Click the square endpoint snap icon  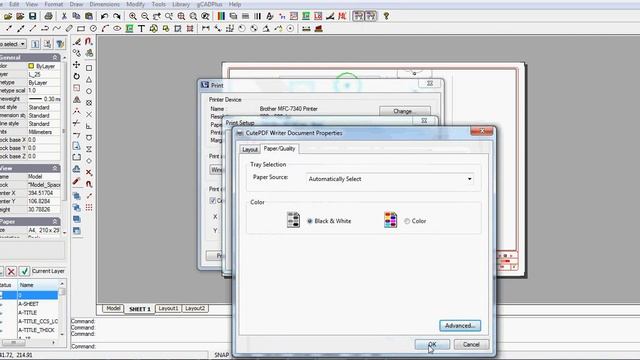coord(89,68)
